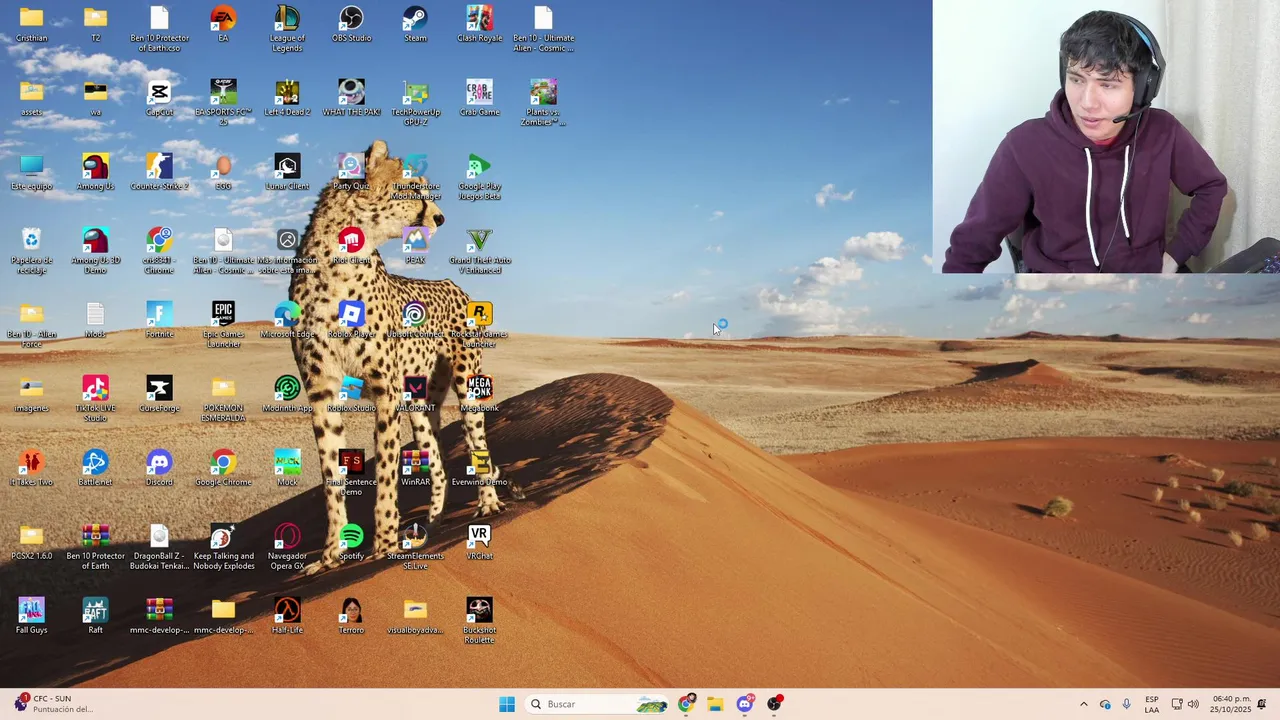Select Among Us 3D Demo icon

coord(95,251)
